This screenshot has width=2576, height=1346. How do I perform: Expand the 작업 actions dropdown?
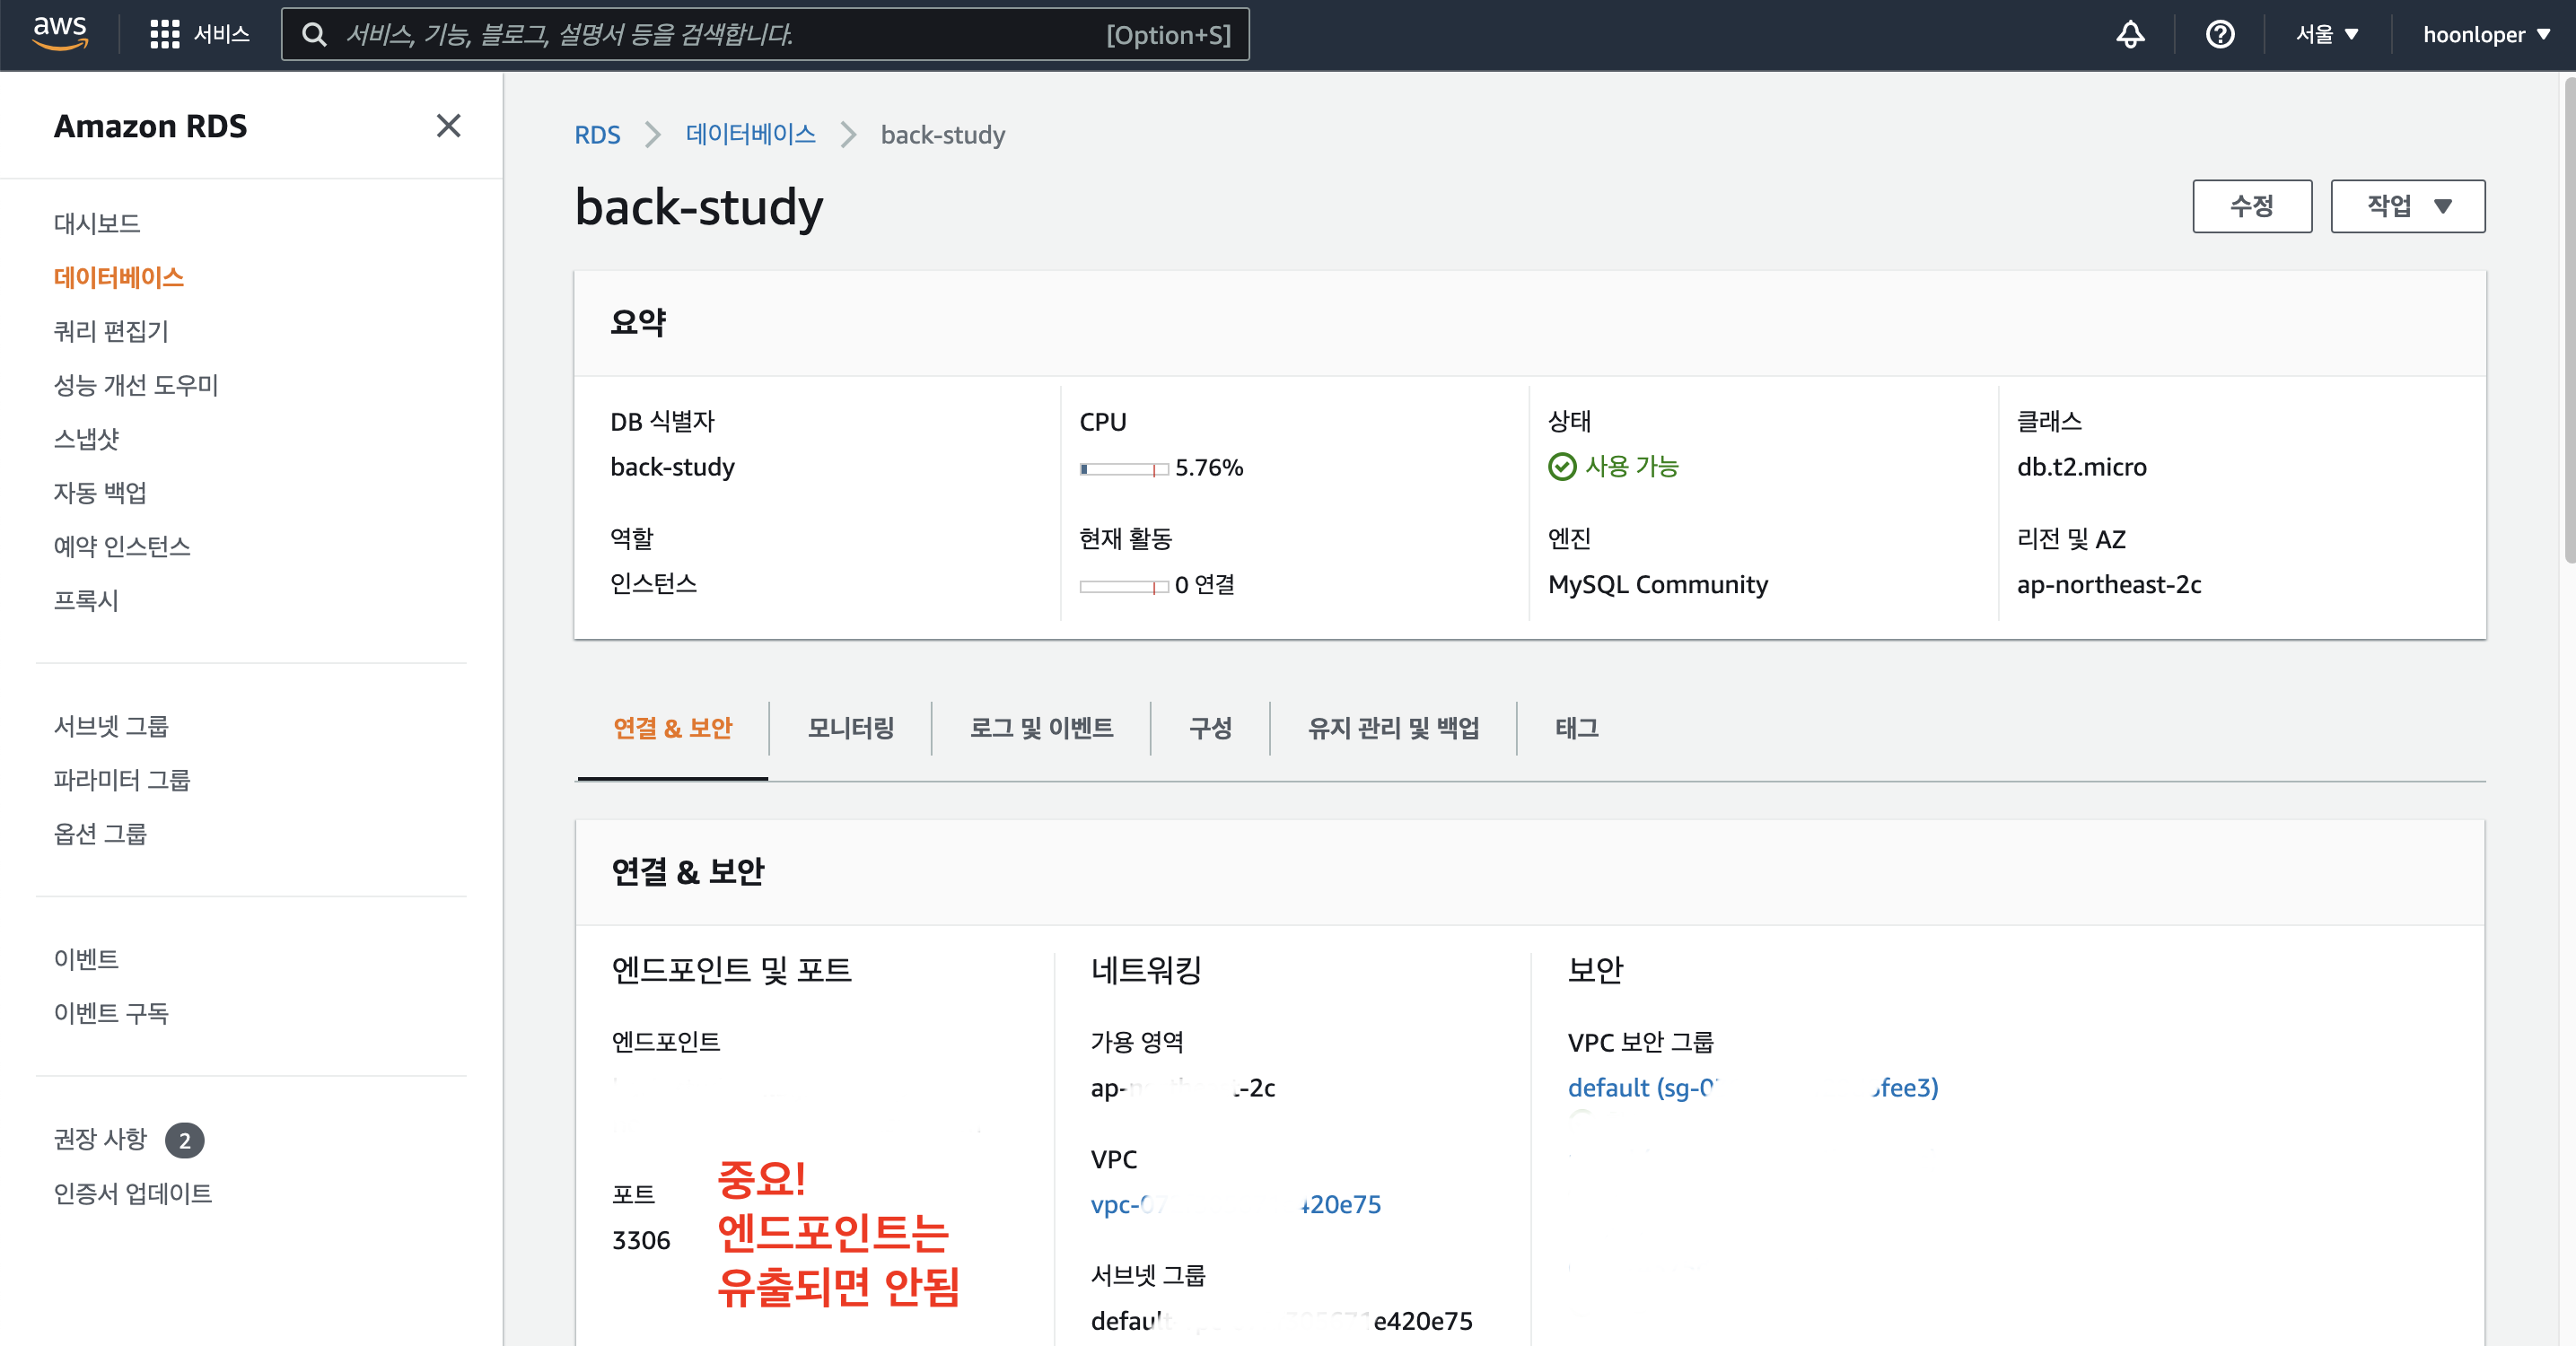click(2406, 206)
